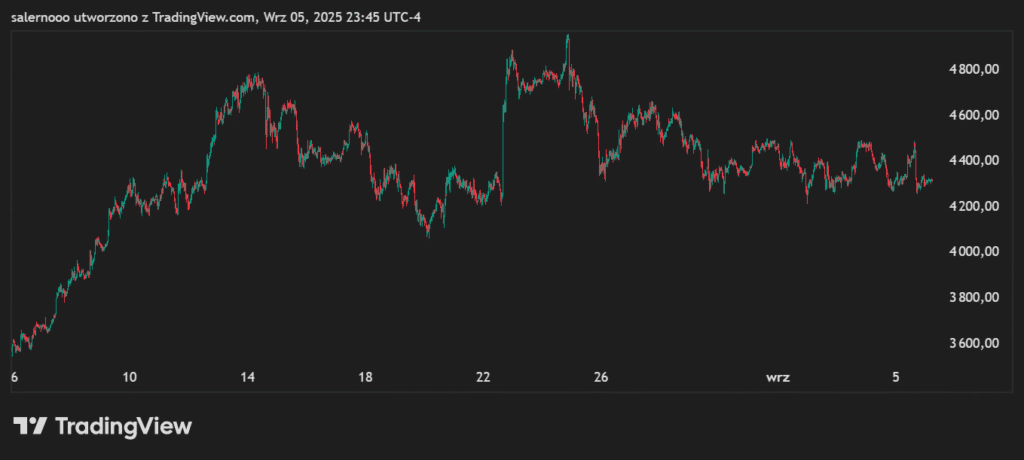Click the TradingView logo icon

click(x=30, y=425)
